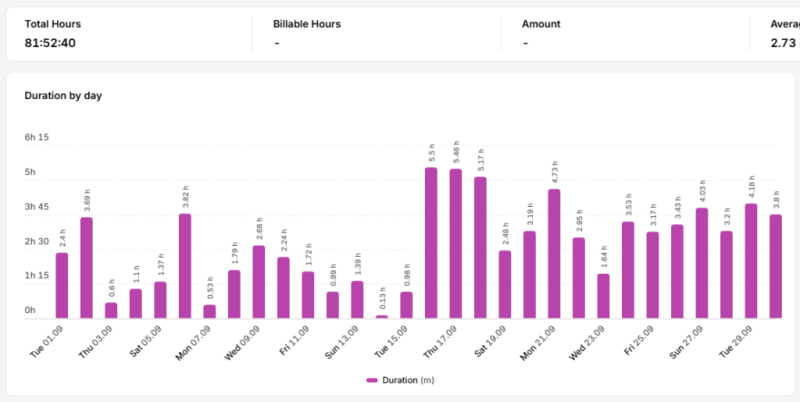This screenshot has width=800, height=402.
Task: Click the Amount heading
Action: pos(541,24)
